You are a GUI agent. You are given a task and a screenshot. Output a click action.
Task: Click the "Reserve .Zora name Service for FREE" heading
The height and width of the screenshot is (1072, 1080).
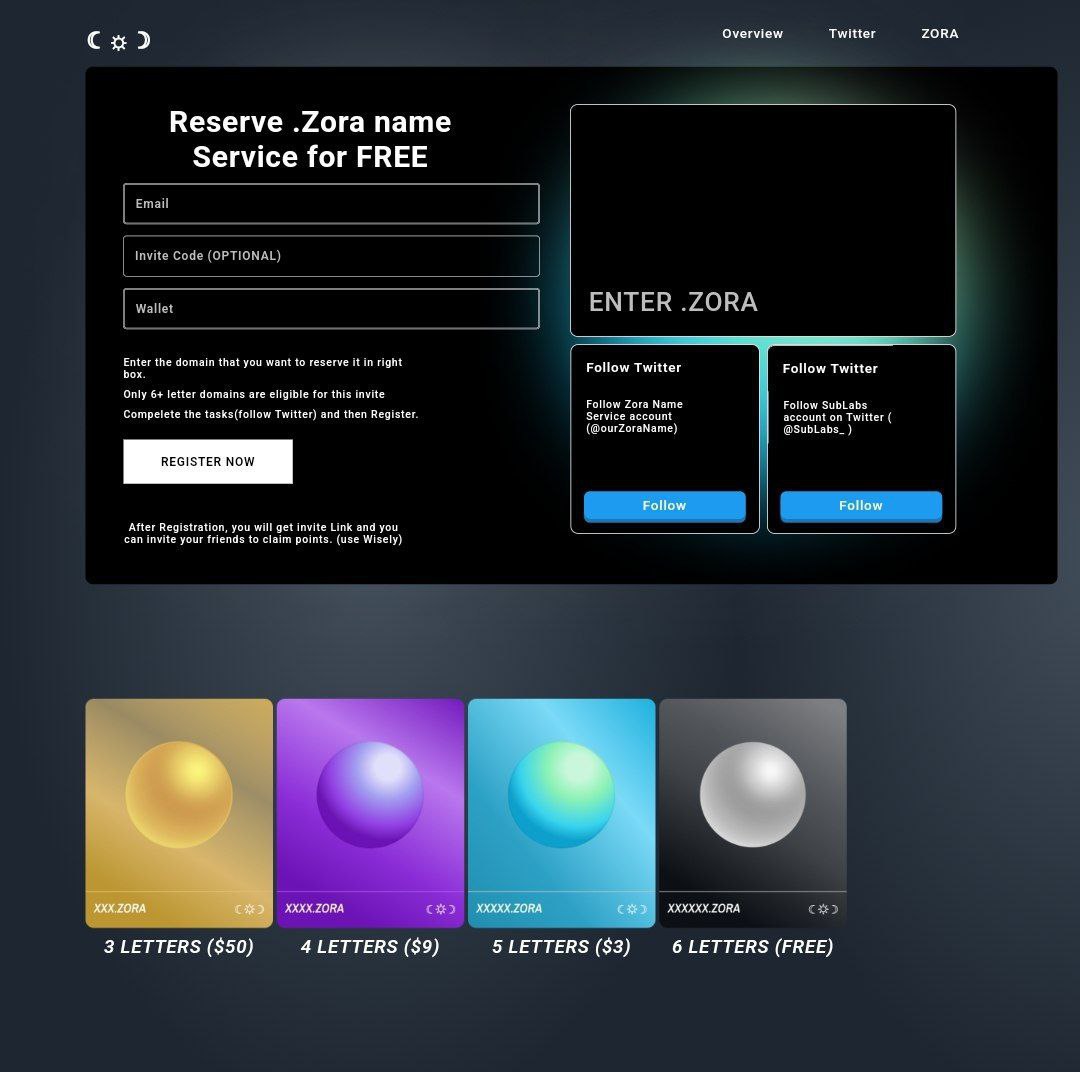tap(310, 139)
